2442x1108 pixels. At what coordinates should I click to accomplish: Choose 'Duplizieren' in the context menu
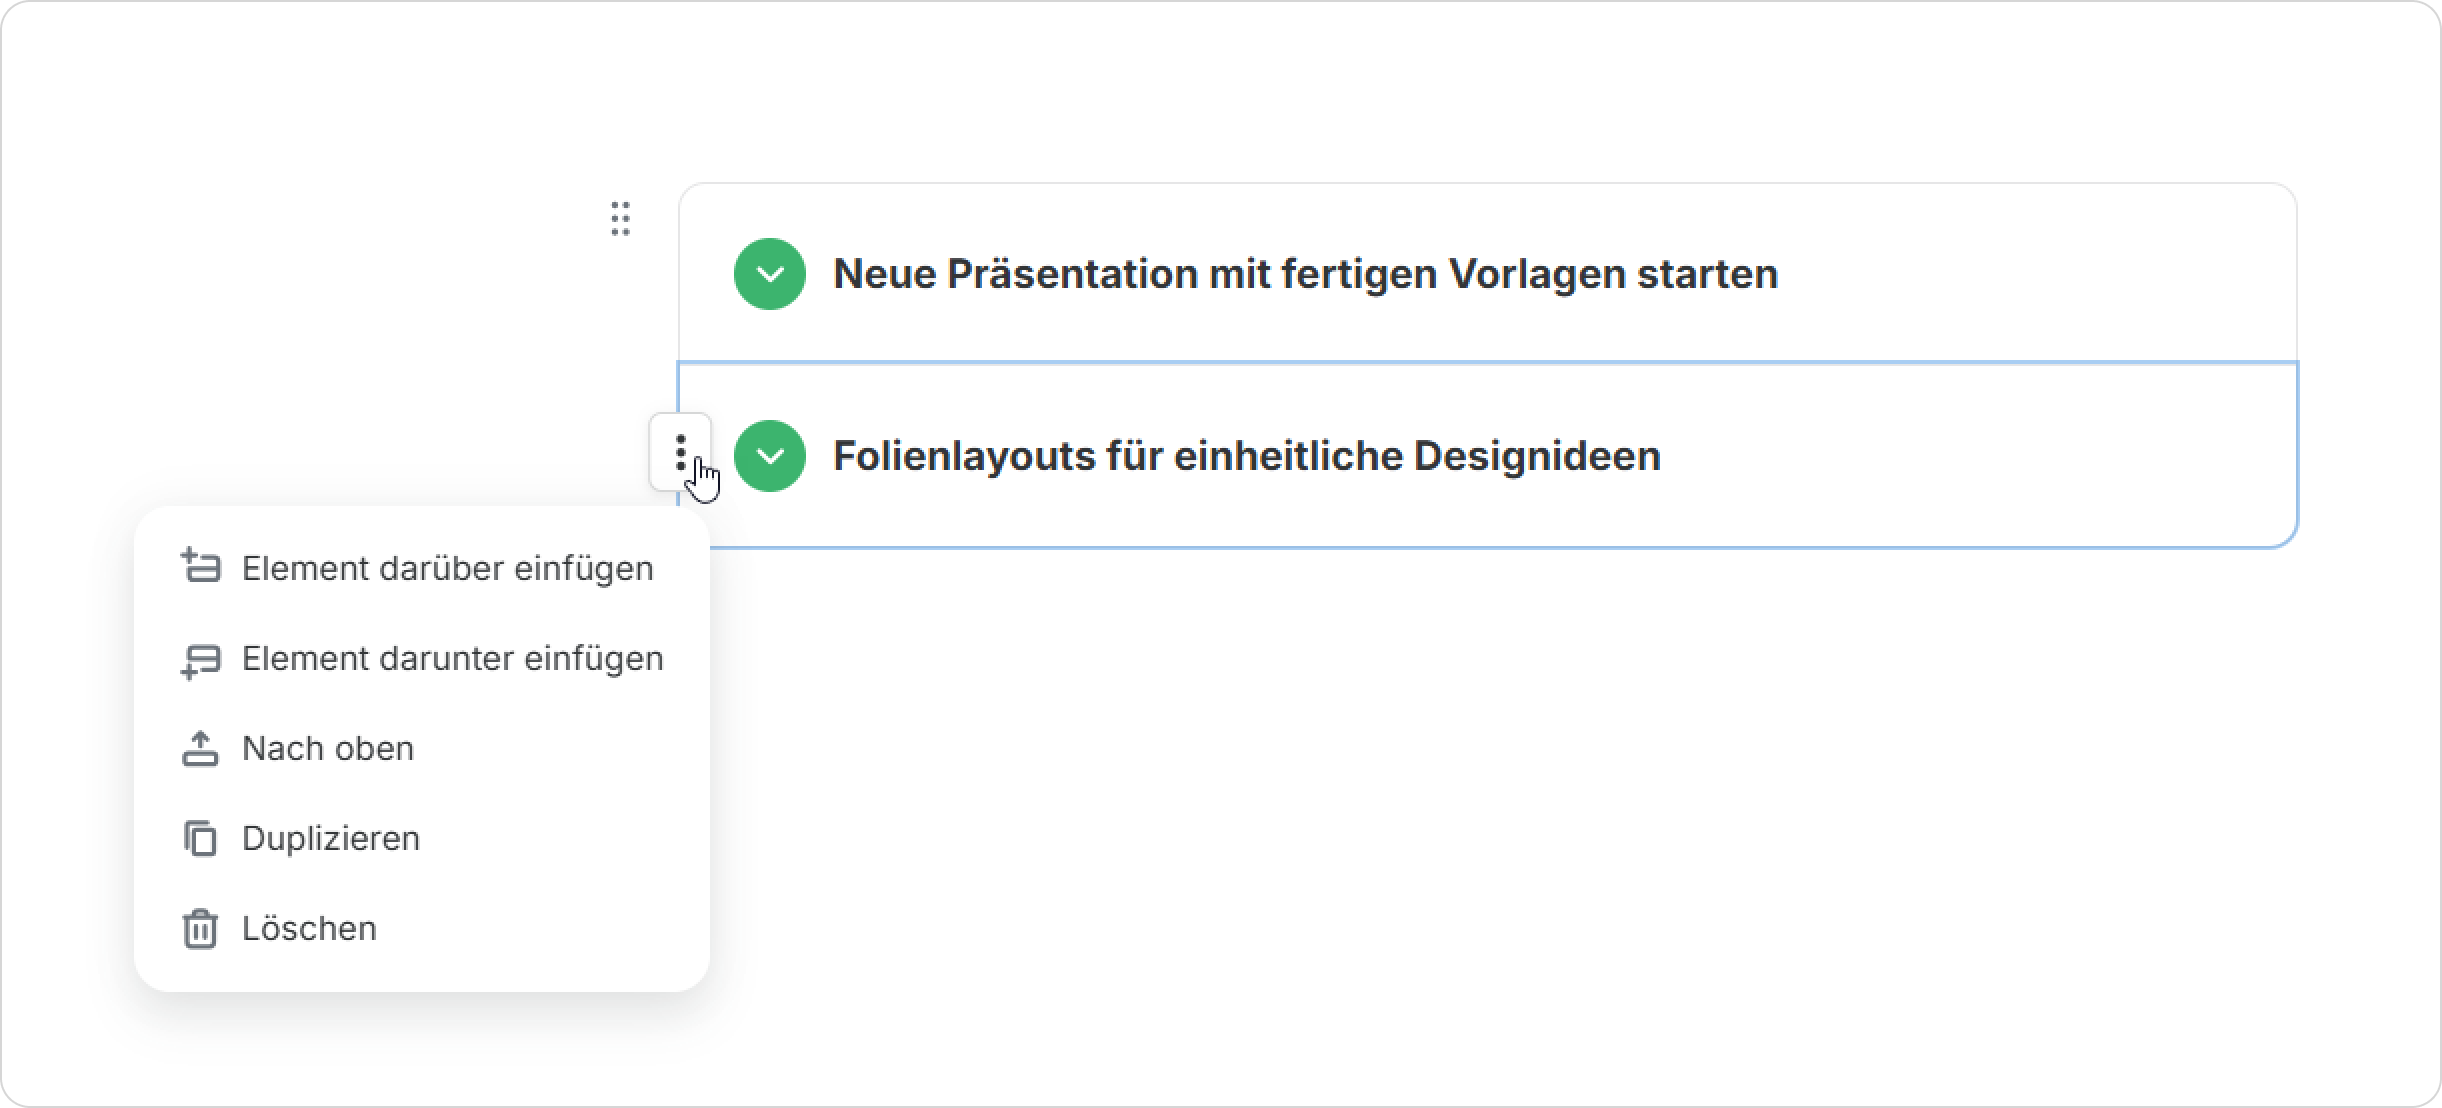[x=331, y=838]
